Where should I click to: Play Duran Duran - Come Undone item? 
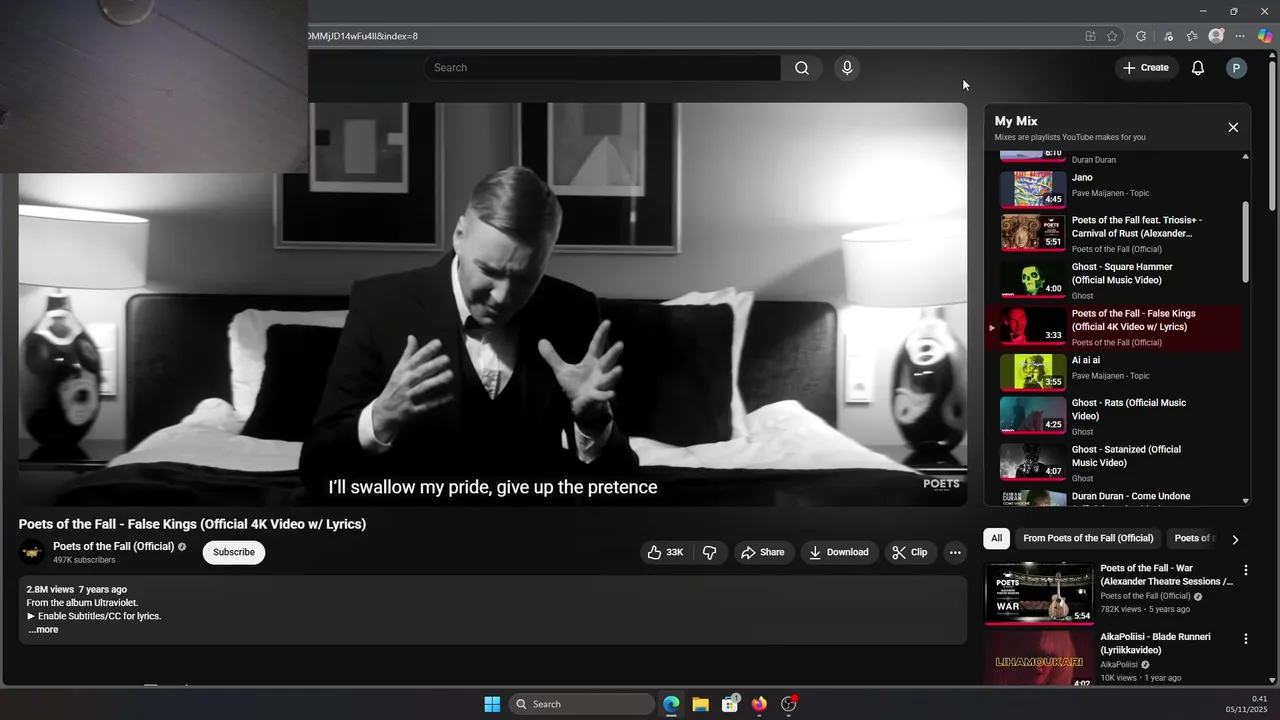point(1114,497)
